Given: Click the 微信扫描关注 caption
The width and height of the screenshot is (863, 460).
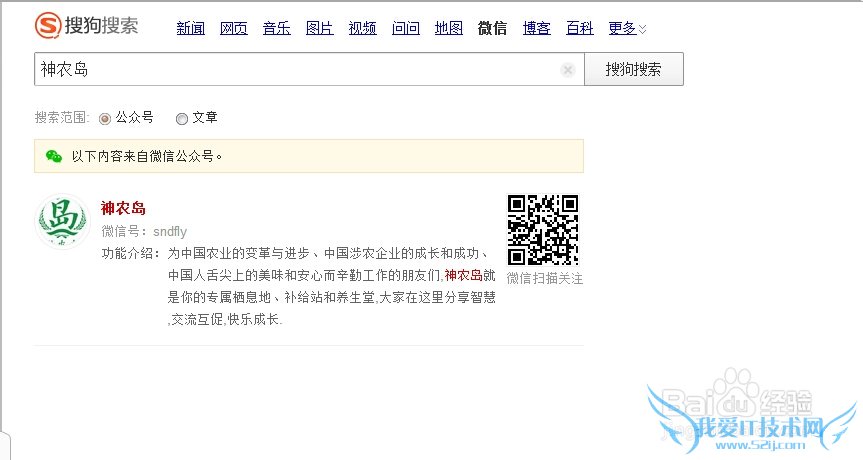Looking at the screenshot, I should point(544,278).
